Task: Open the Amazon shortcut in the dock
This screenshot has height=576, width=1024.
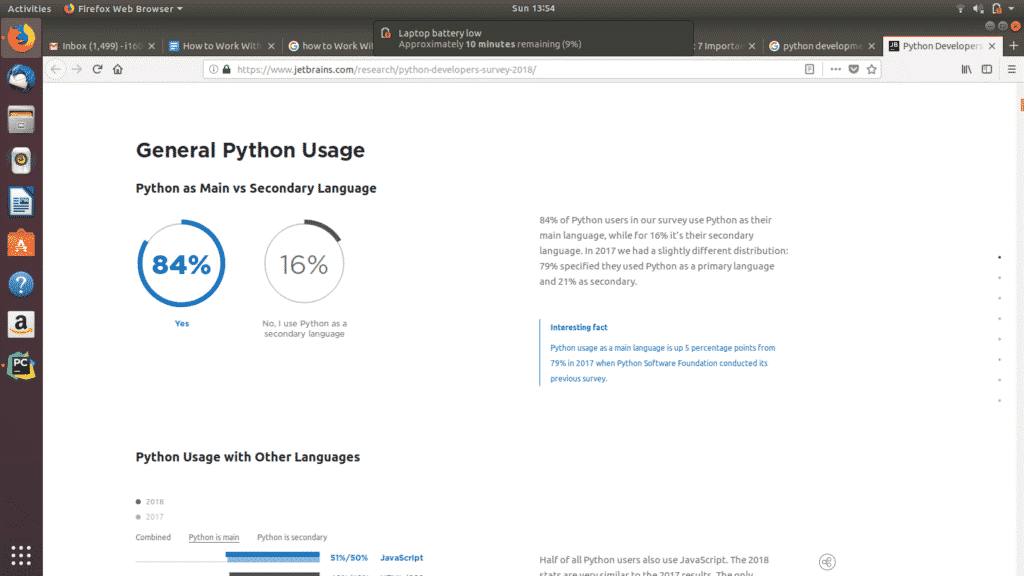Action: click(x=21, y=324)
